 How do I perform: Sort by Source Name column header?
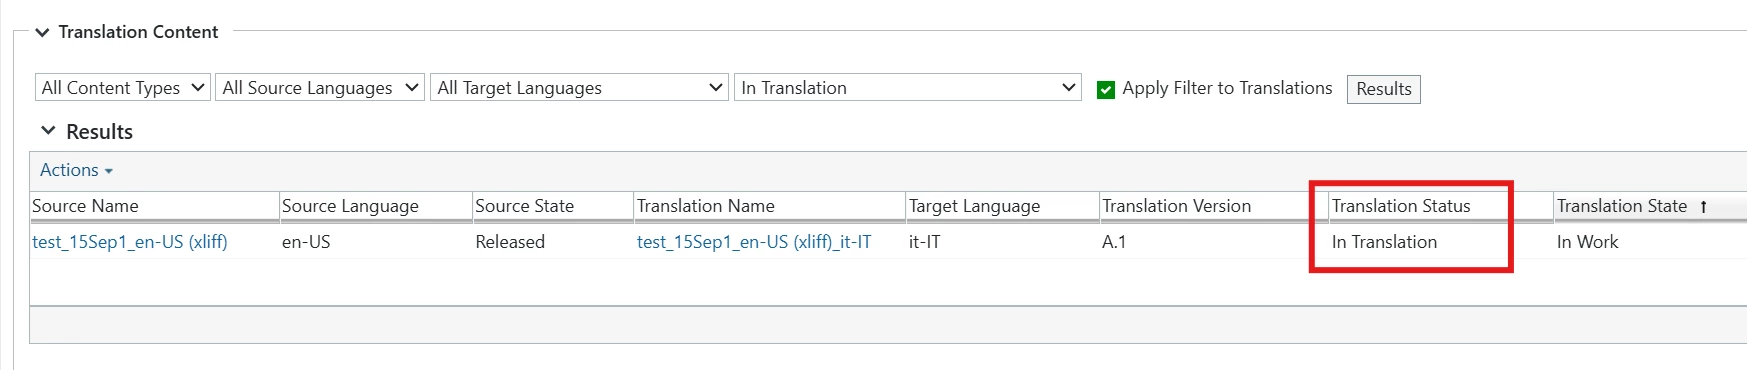pyautogui.click(x=85, y=206)
